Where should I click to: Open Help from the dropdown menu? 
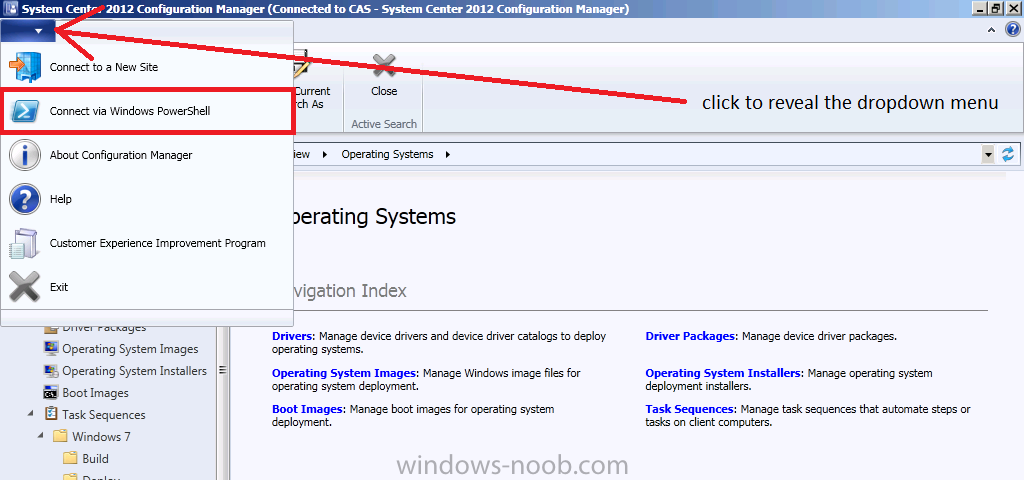(61, 199)
